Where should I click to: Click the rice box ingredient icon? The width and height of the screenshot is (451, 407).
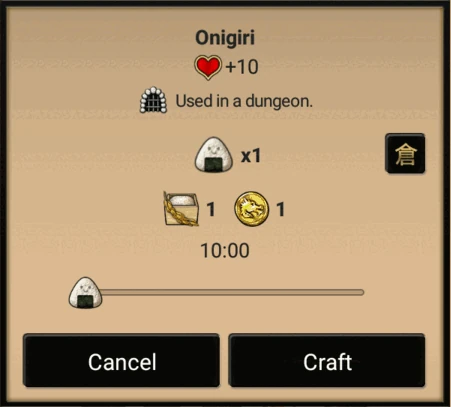click(181, 209)
